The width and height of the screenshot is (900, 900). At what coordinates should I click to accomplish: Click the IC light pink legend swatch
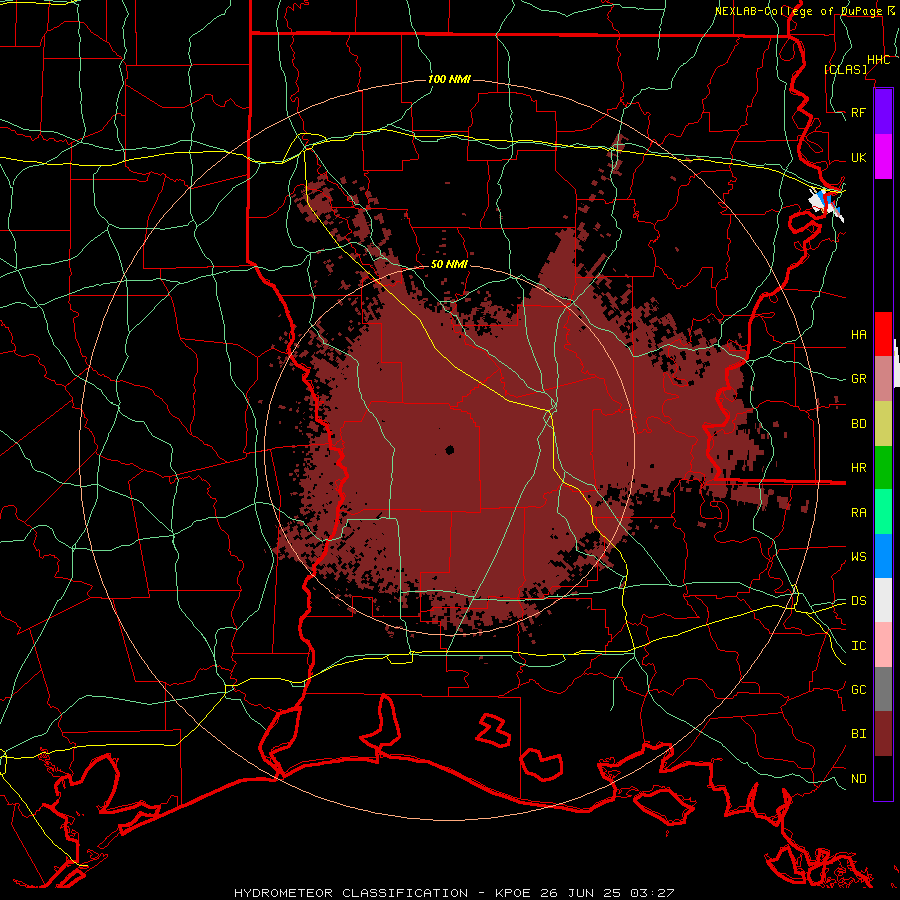pyautogui.click(x=883, y=645)
